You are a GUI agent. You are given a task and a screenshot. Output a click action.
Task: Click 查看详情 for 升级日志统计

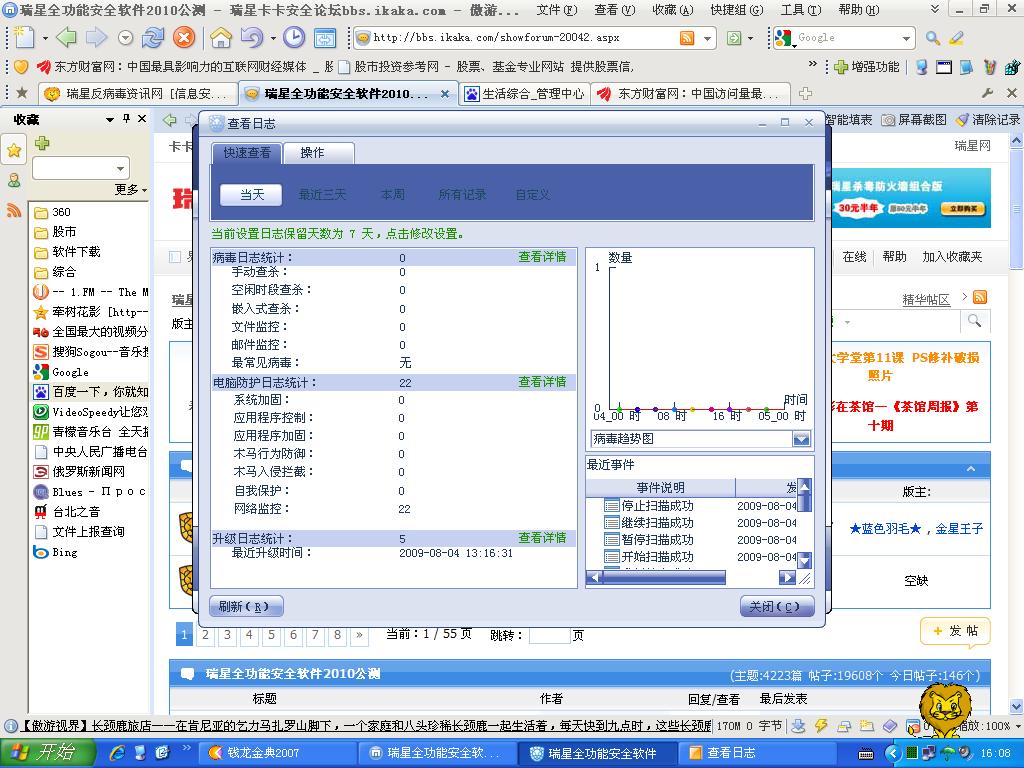point(542,538)
